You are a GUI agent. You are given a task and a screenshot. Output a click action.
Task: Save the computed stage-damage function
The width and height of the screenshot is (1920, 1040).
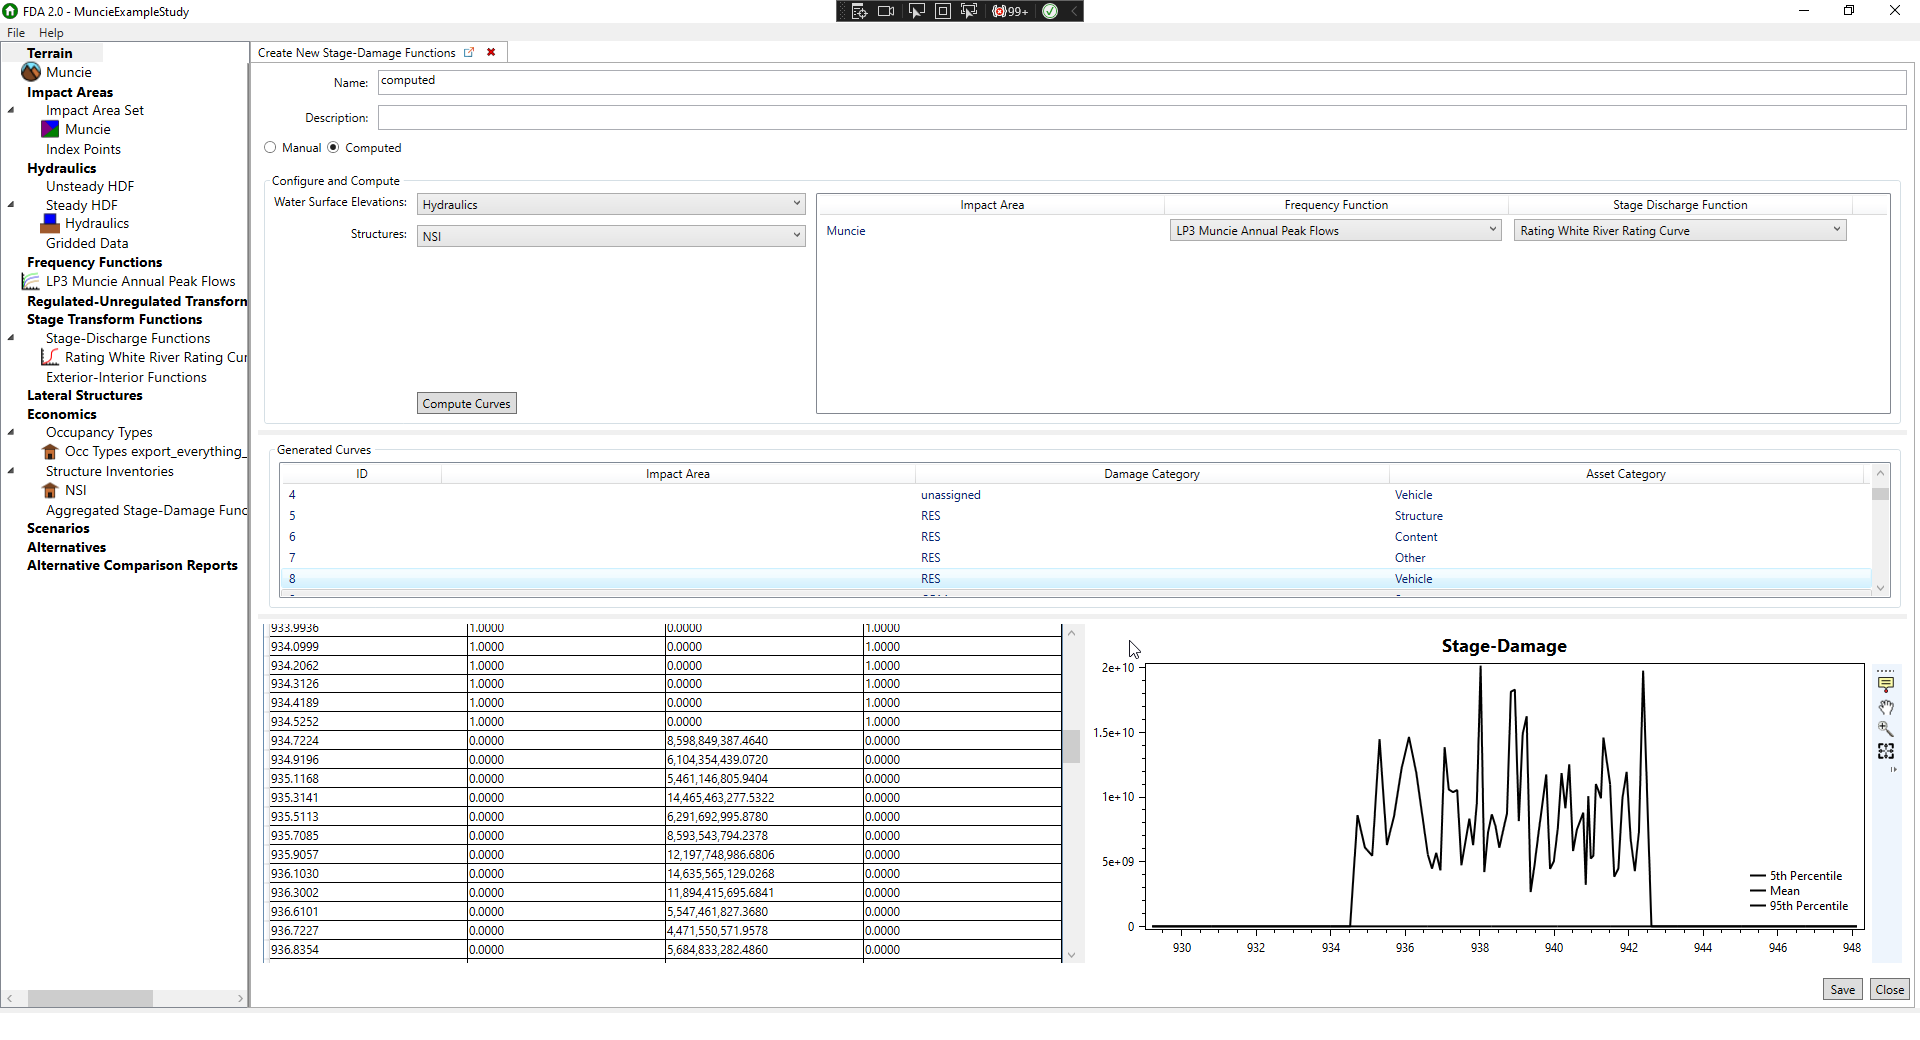click(1842, 988)
